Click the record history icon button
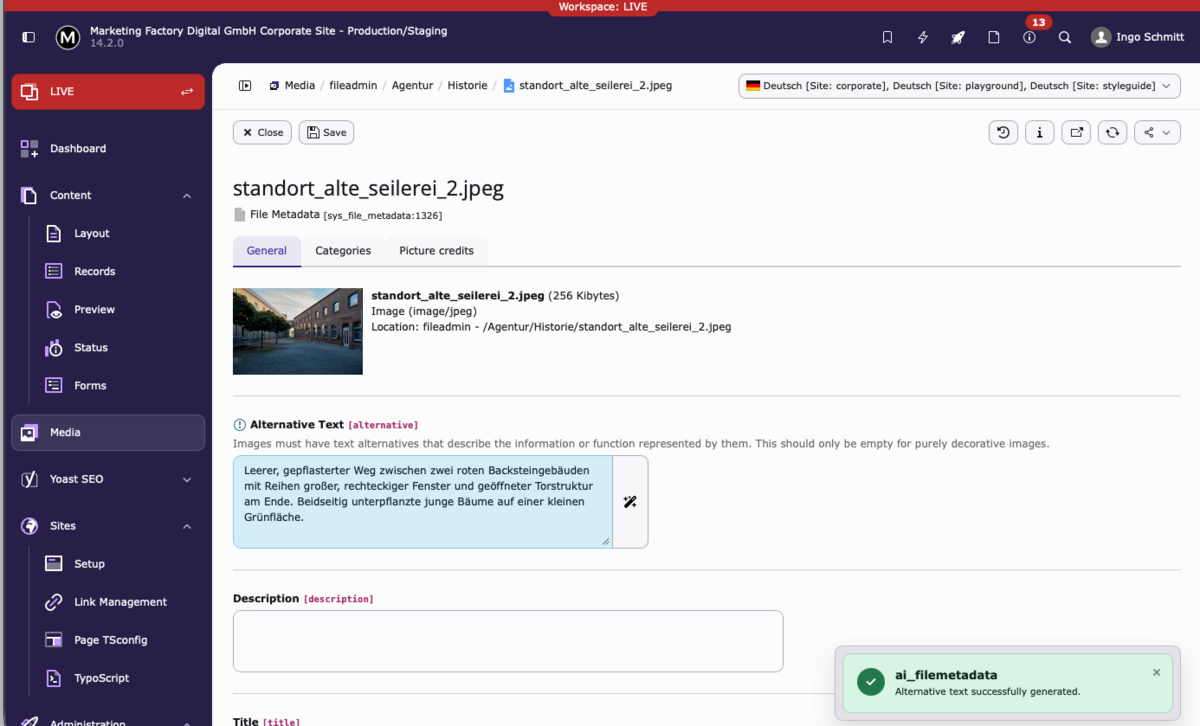1200x726 pixels. pyautogui.click(x=1003, y=132)
